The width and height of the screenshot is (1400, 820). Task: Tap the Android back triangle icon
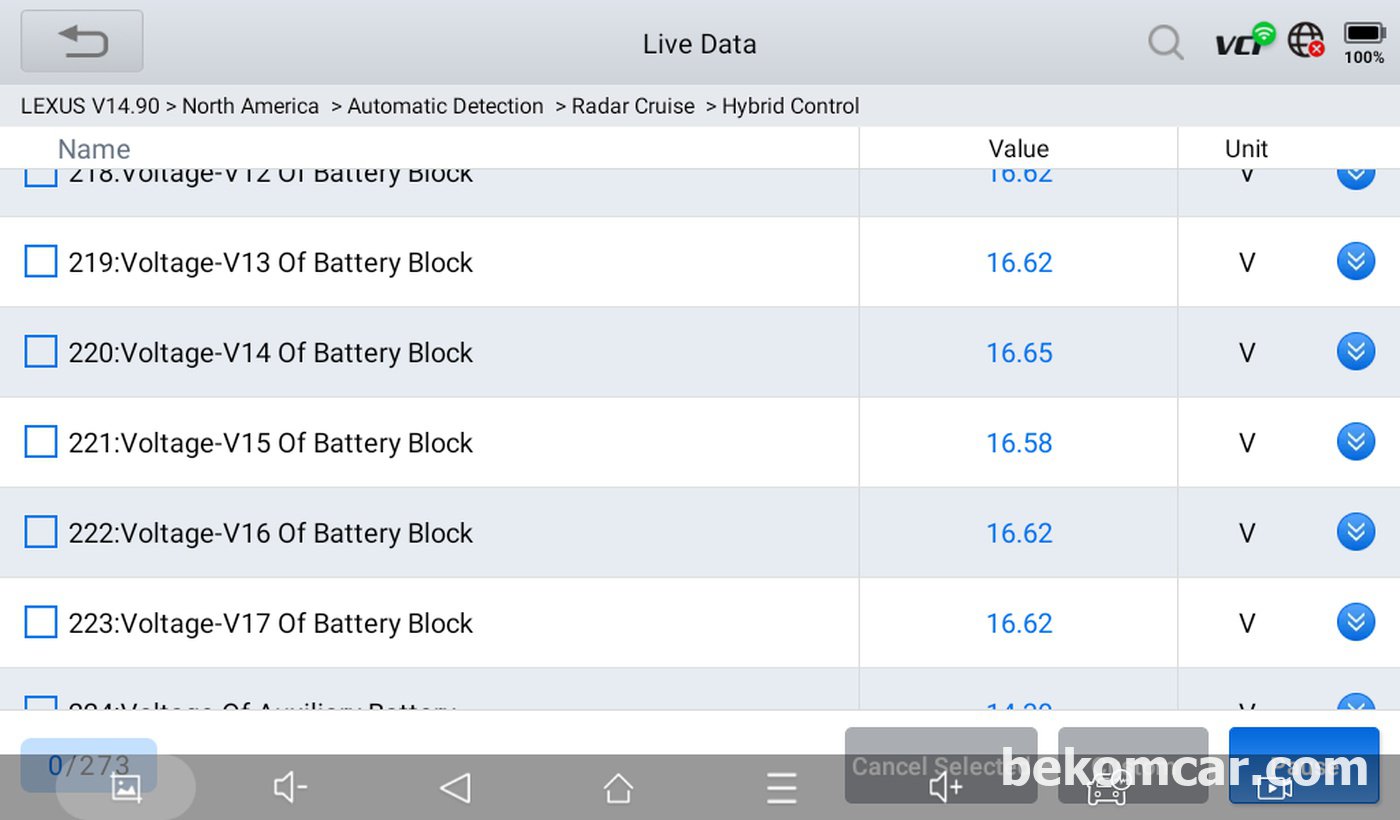tap(455, 788)
